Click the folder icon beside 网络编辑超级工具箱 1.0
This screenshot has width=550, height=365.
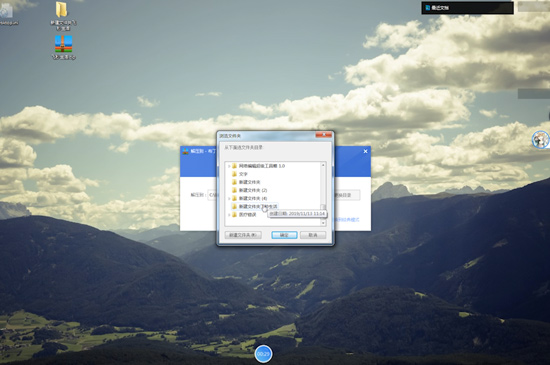(x=235, y=166)
